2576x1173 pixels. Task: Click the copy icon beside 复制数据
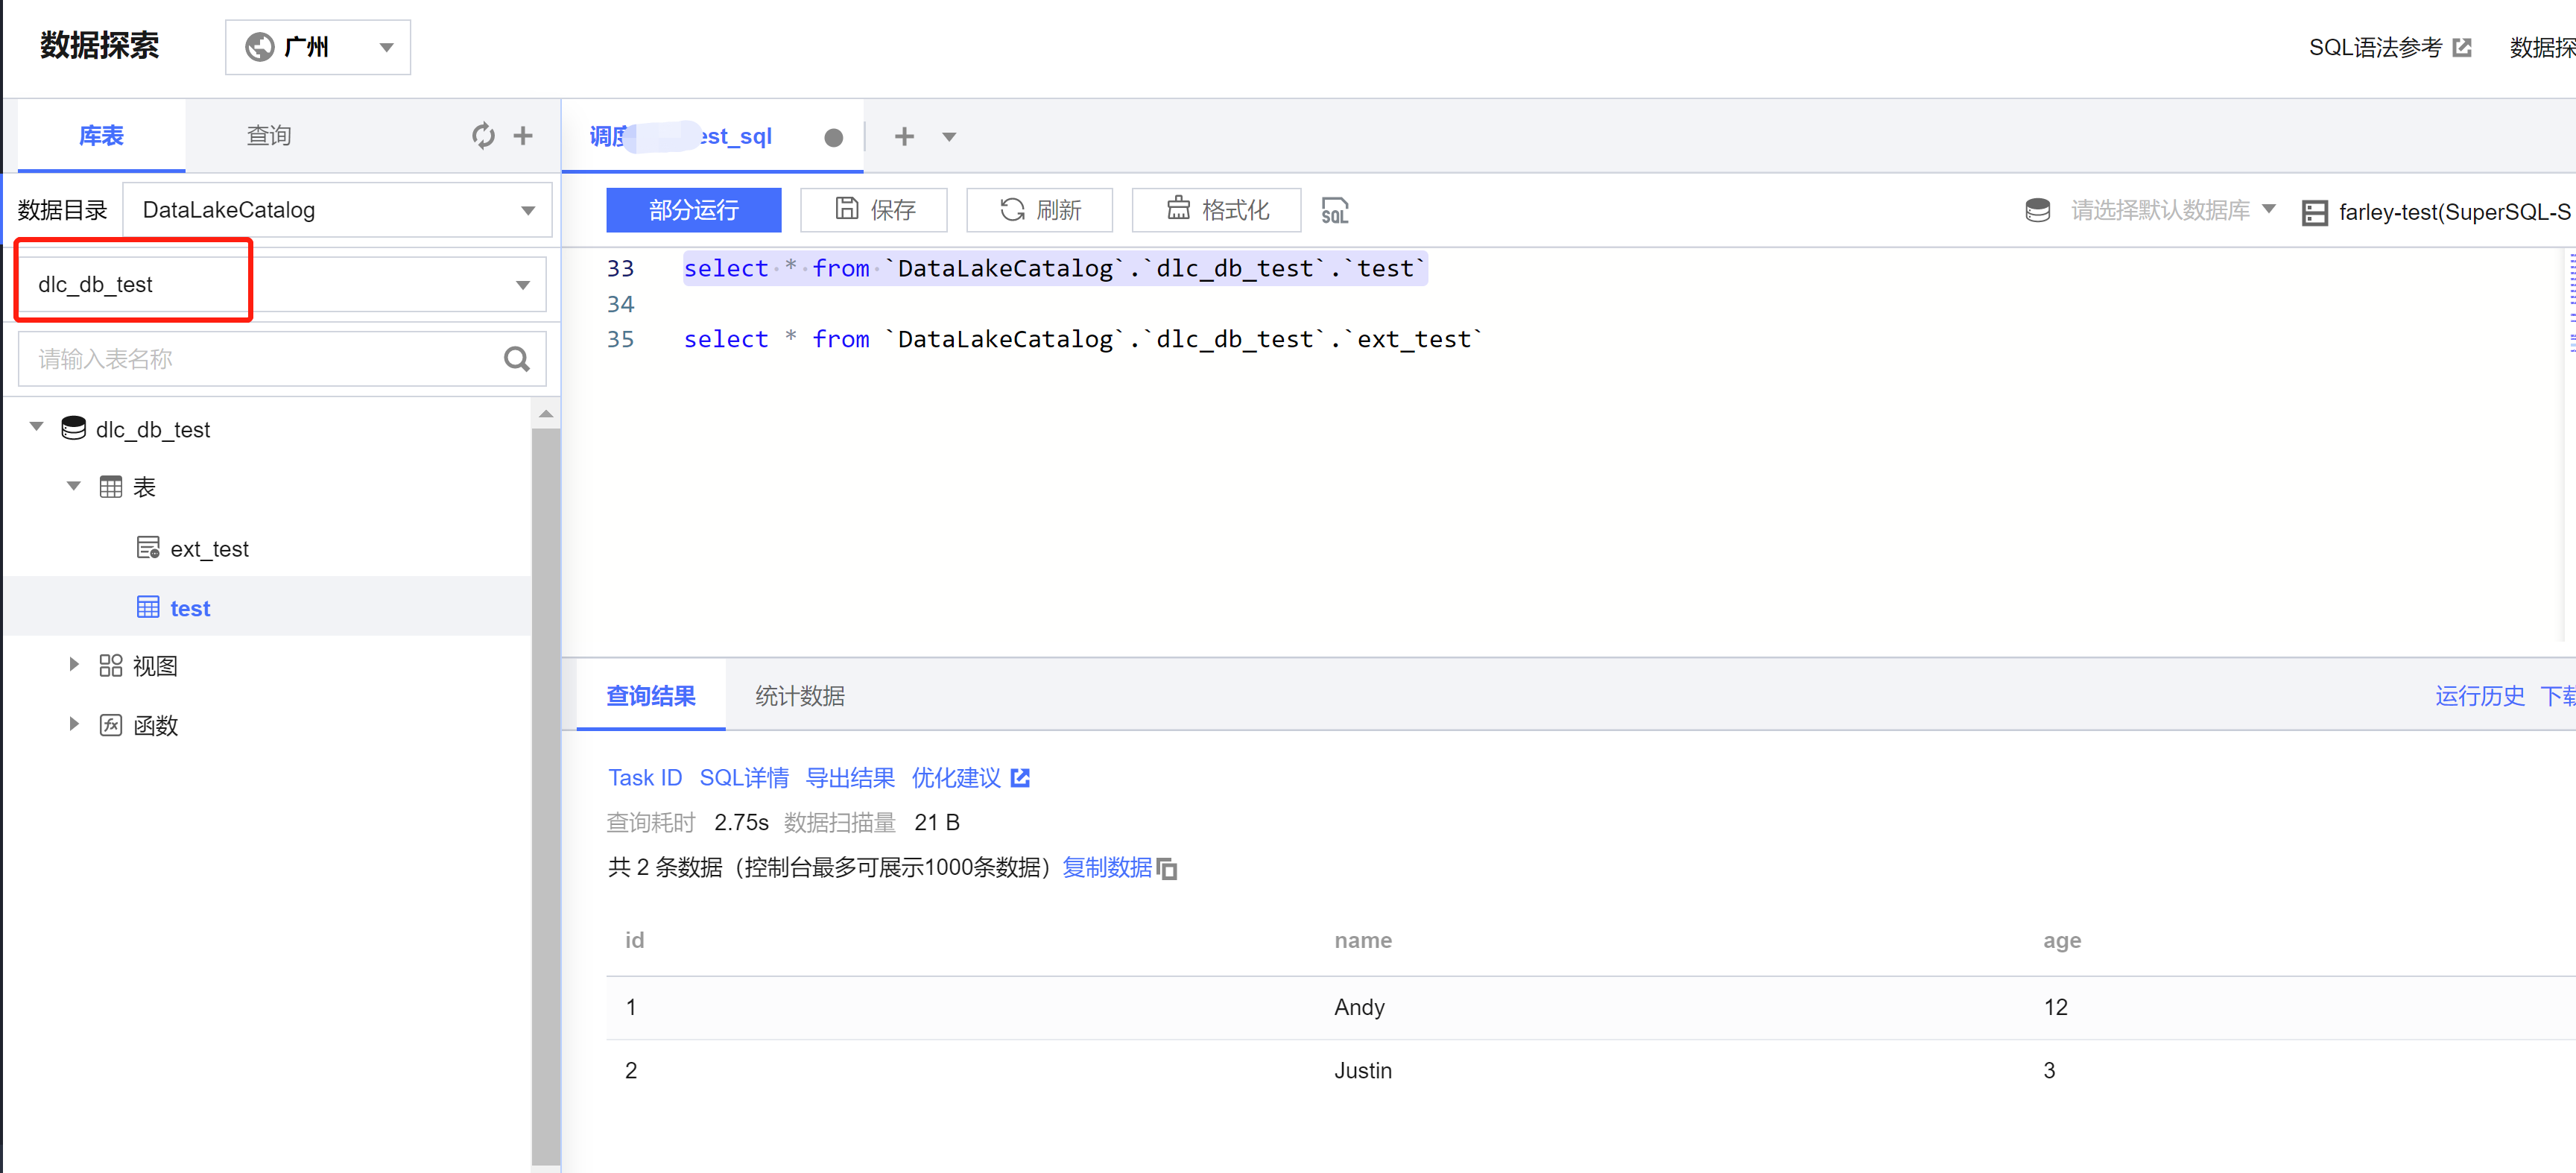coord(1167,869)
